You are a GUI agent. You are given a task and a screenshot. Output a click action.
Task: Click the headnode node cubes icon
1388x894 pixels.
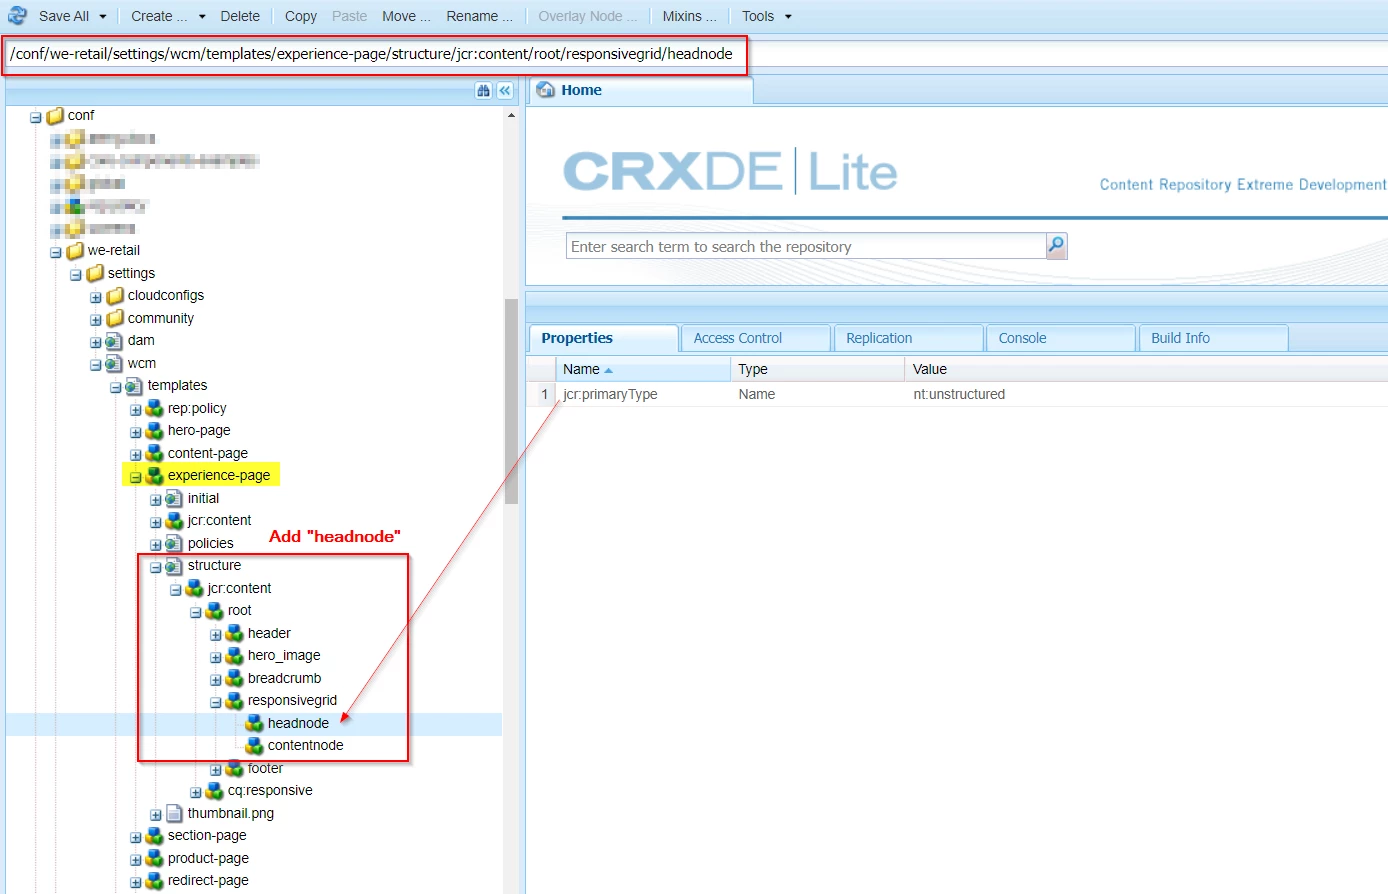[255, 723]
